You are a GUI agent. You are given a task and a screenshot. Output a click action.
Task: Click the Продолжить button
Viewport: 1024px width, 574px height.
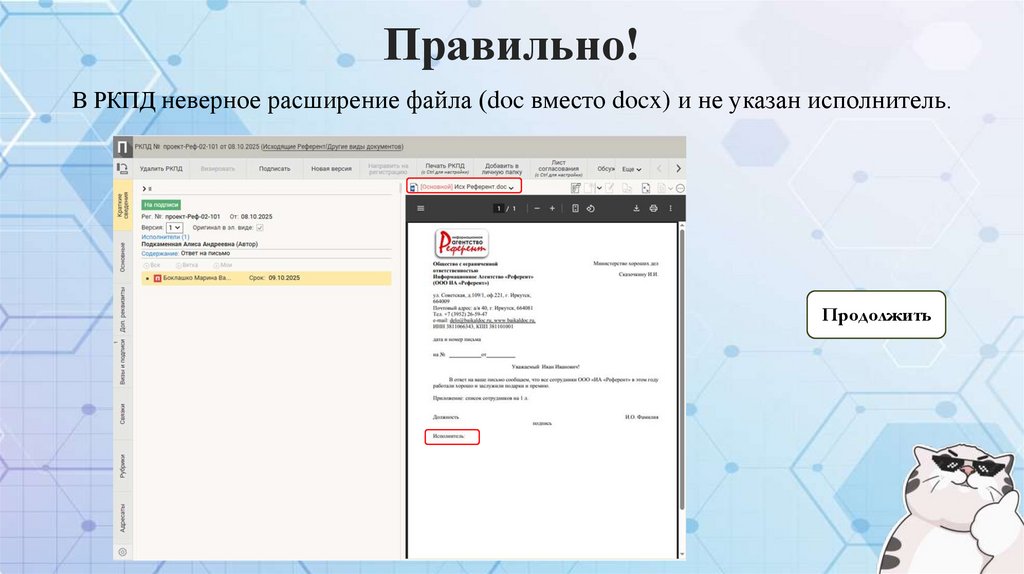click(876, 315)
